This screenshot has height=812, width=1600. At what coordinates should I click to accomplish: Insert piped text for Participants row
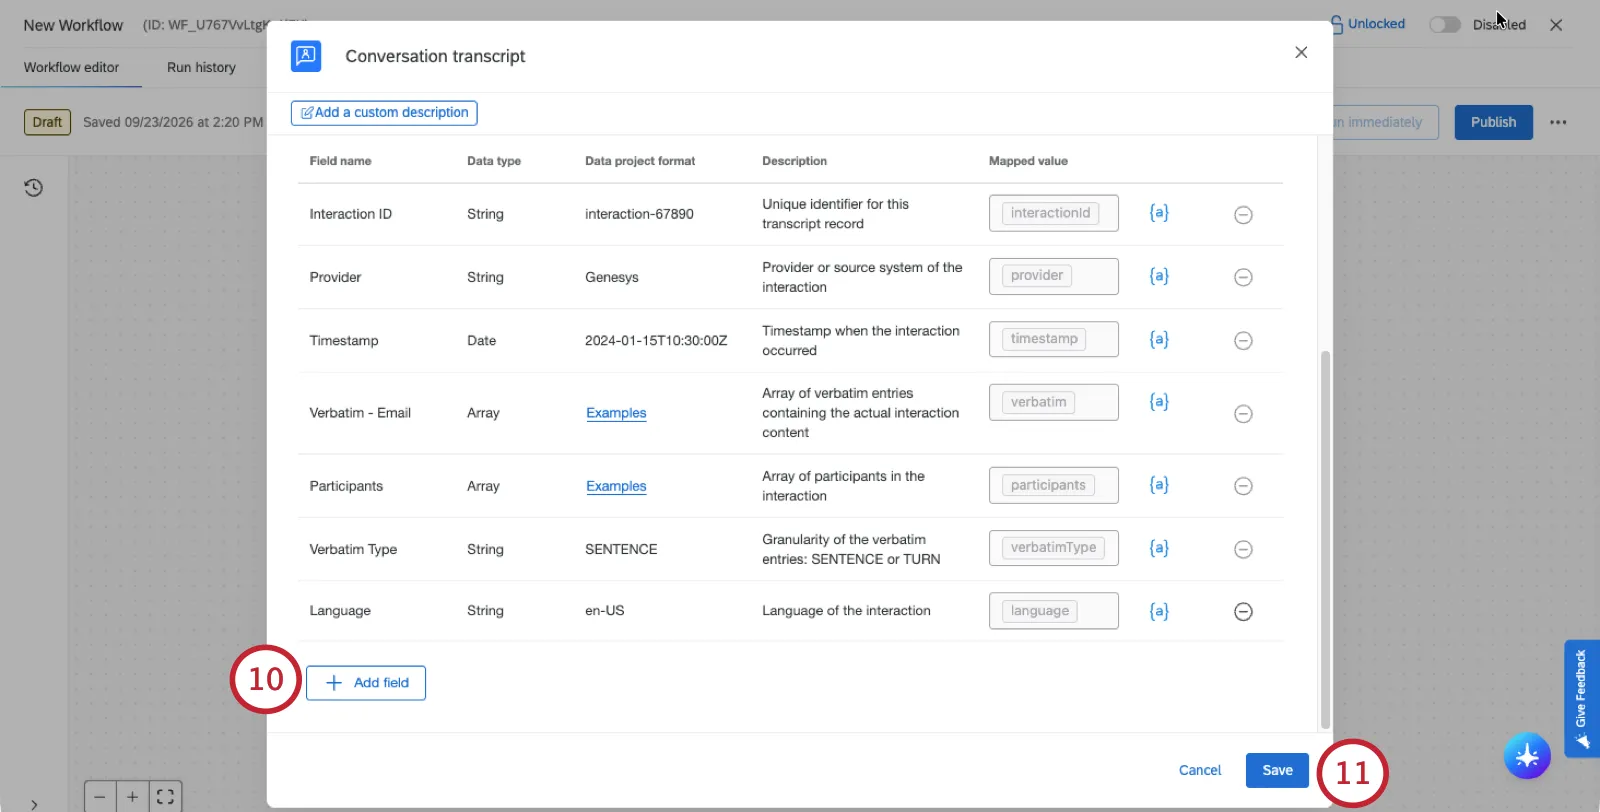coord(1159,485)
